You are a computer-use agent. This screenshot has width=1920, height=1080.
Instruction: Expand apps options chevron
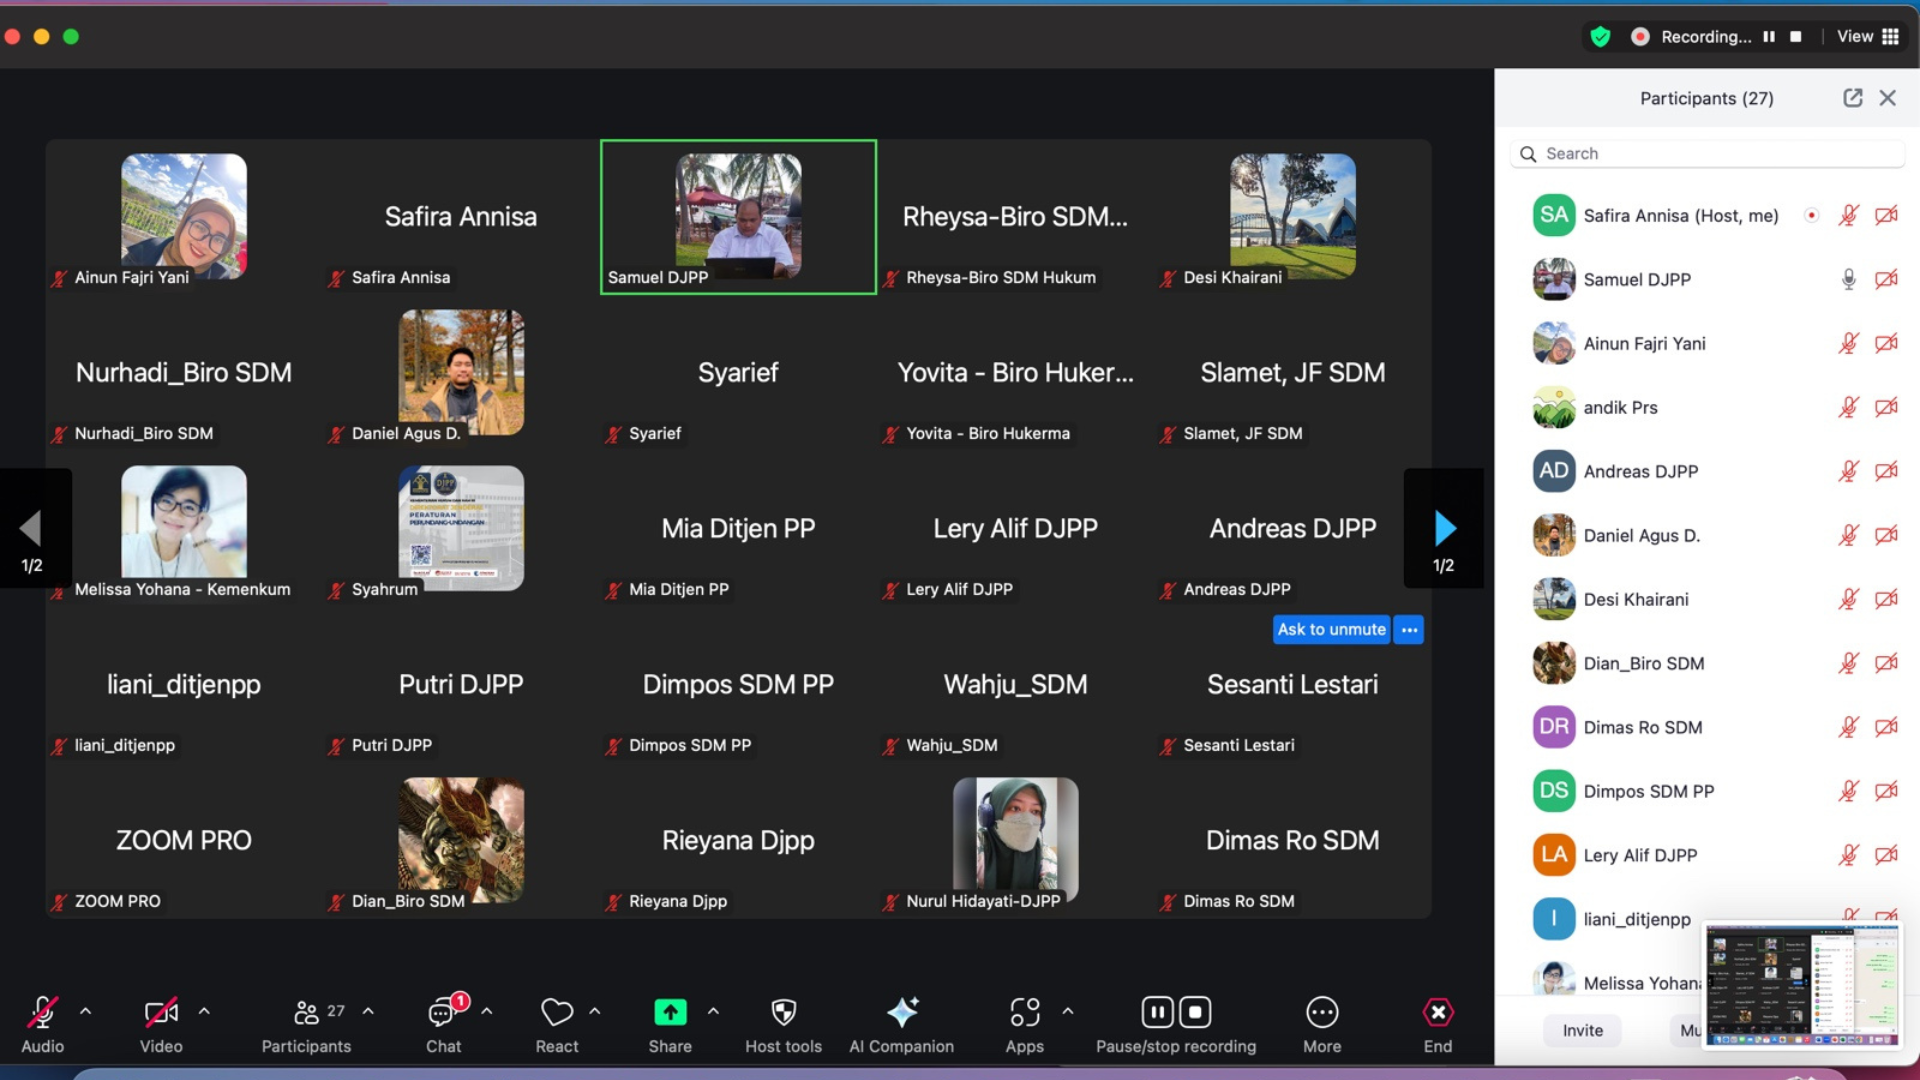pyautogui.click(x=1068, y=1011)
